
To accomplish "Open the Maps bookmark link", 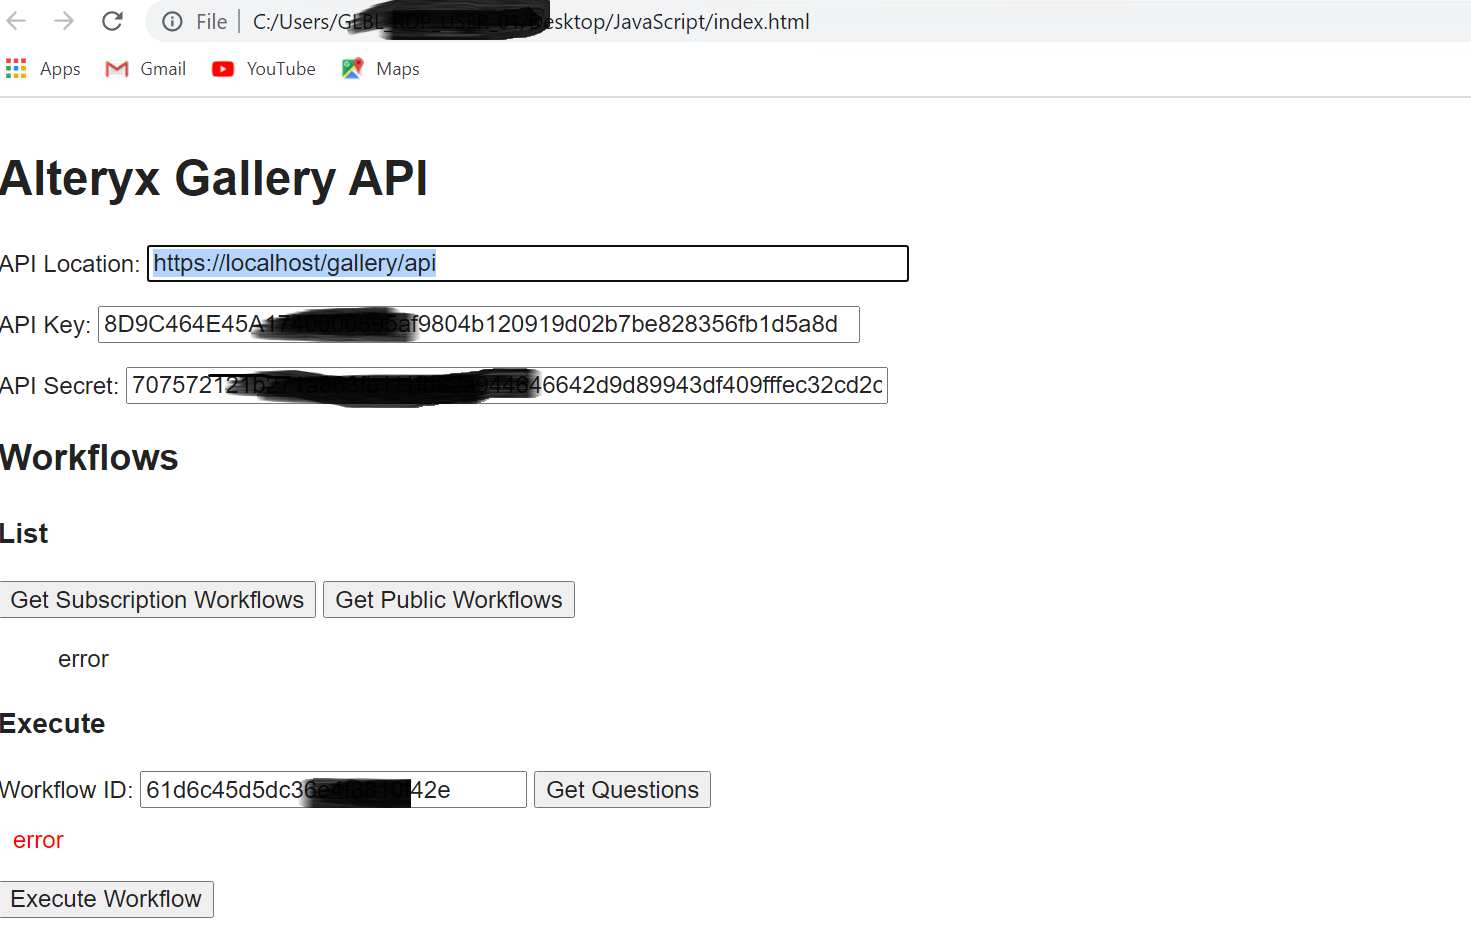I will [x=398, y=68].
